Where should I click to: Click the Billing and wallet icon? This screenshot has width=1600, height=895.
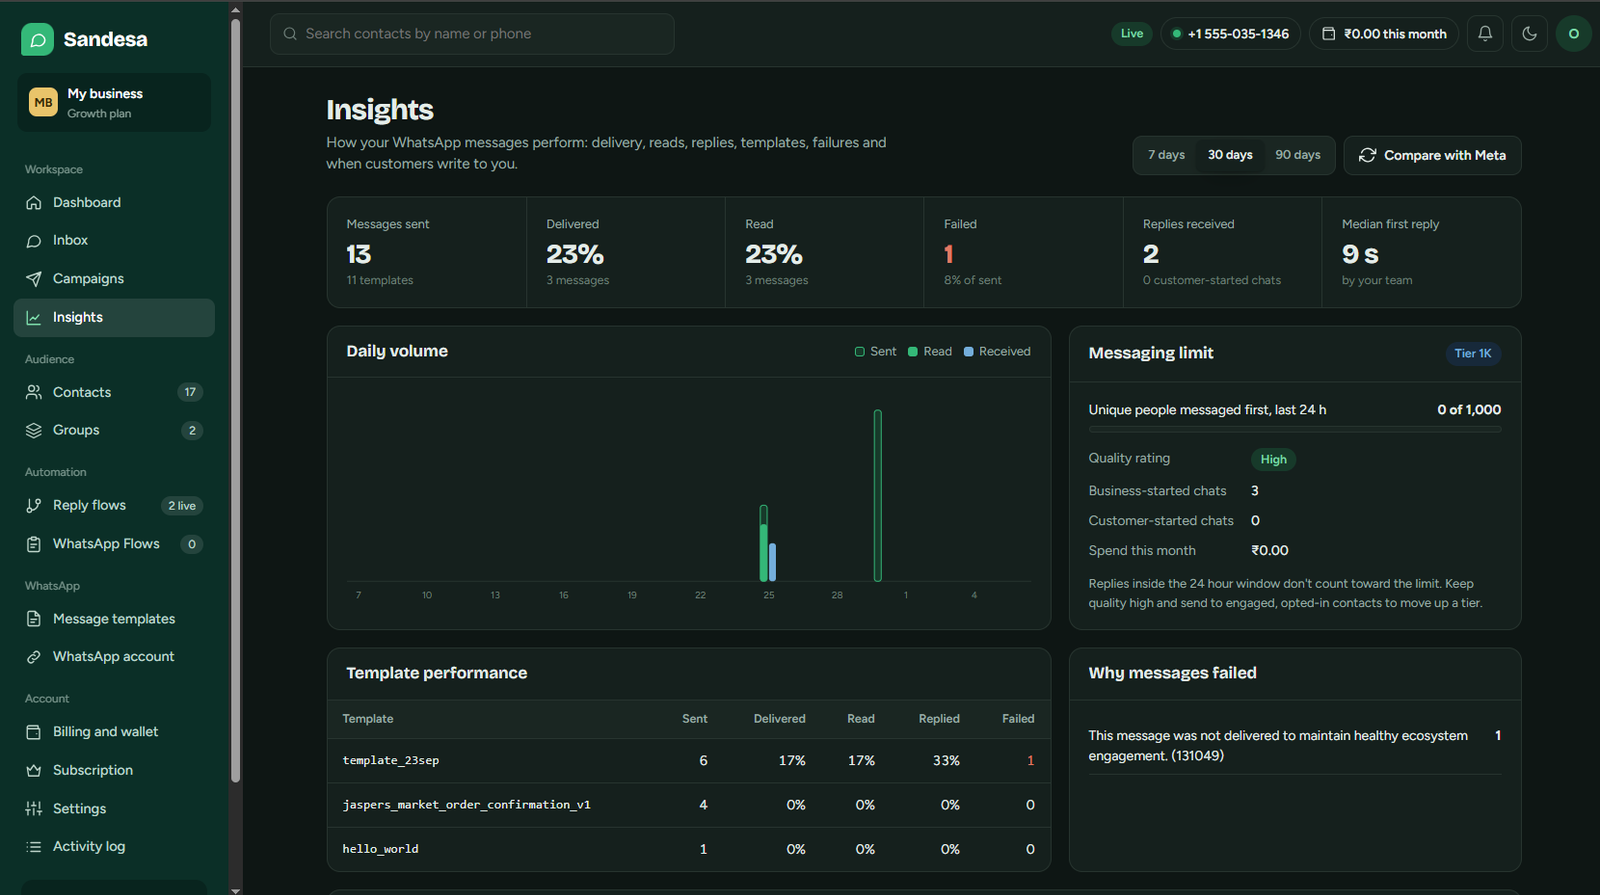(34, 732)
